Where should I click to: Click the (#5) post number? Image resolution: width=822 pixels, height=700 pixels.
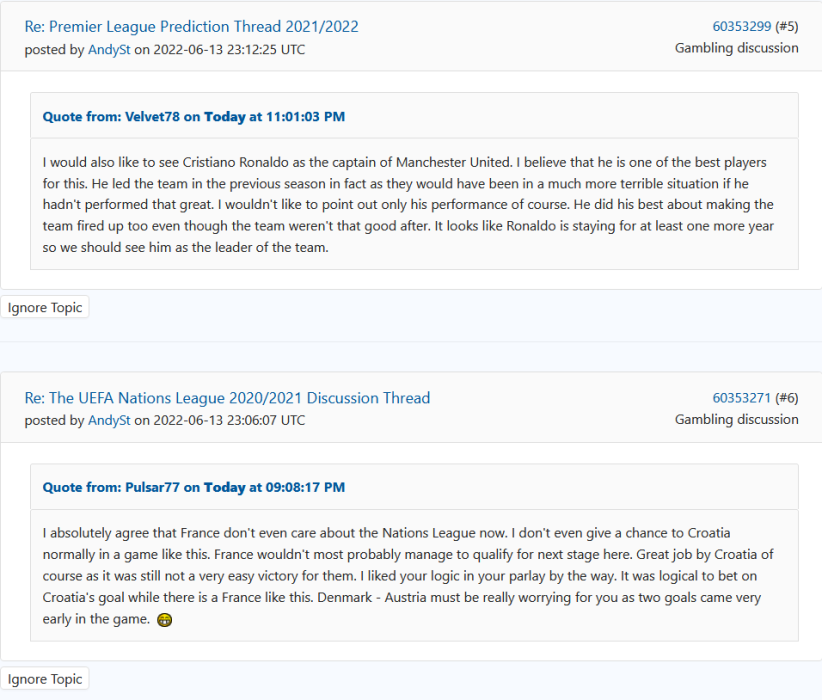click(x=787, y=27)
